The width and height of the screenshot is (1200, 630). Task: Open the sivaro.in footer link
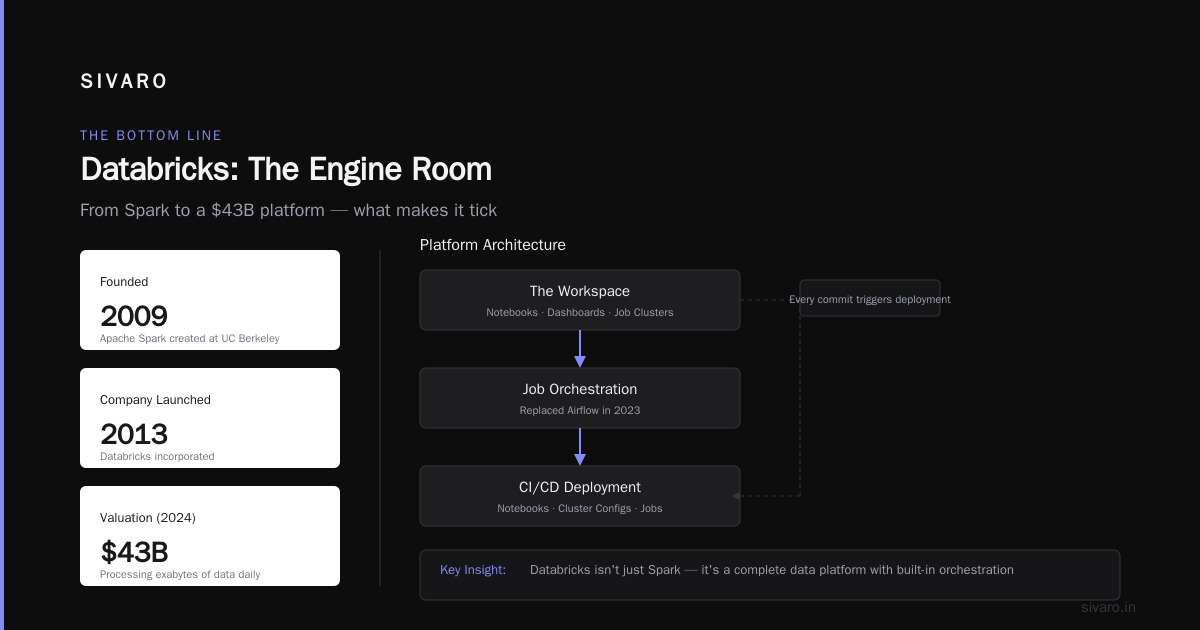[x=1109, y=607]
